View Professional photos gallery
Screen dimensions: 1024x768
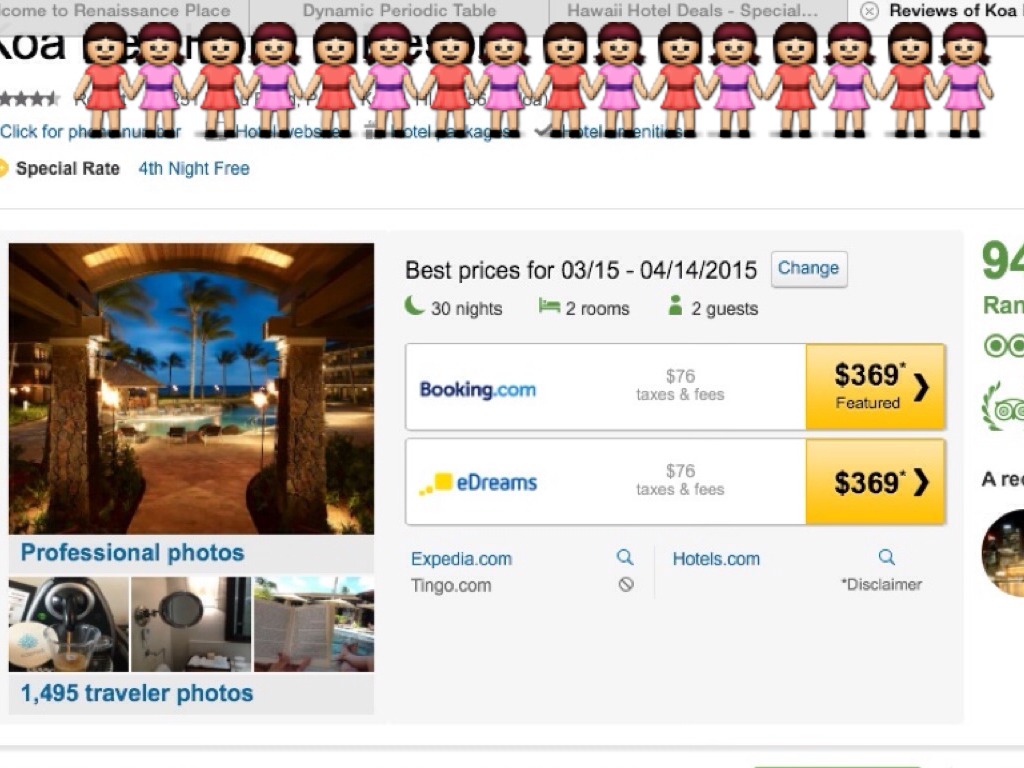pyautogui.click(x=133, y=552)
